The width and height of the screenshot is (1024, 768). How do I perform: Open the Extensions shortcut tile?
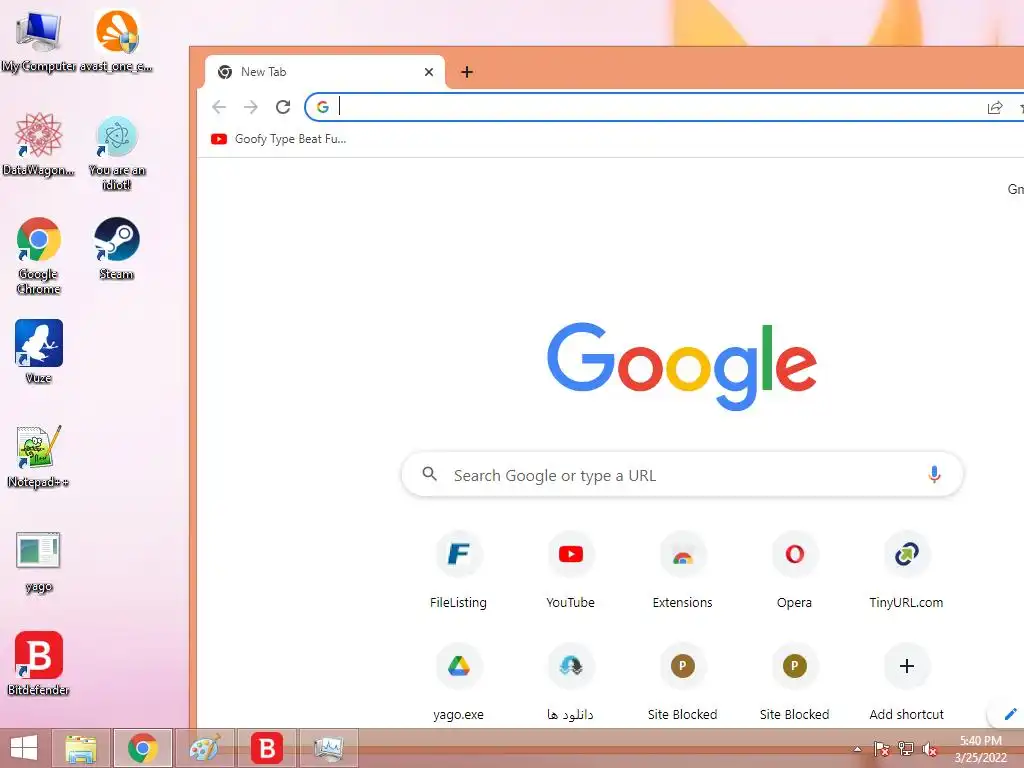point(682,572)
